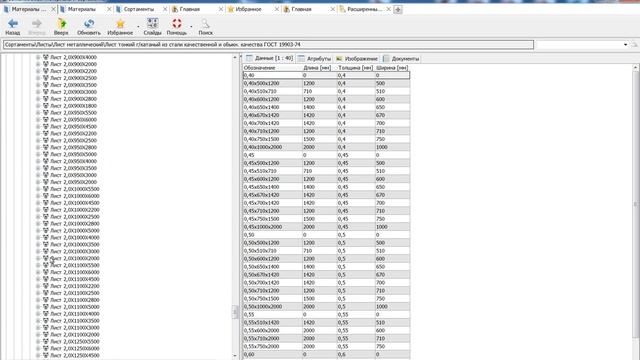Open the Помощь toolbar dropdown arrow
The width and height of the screenshot is (640, 360).
coord(191,27)
